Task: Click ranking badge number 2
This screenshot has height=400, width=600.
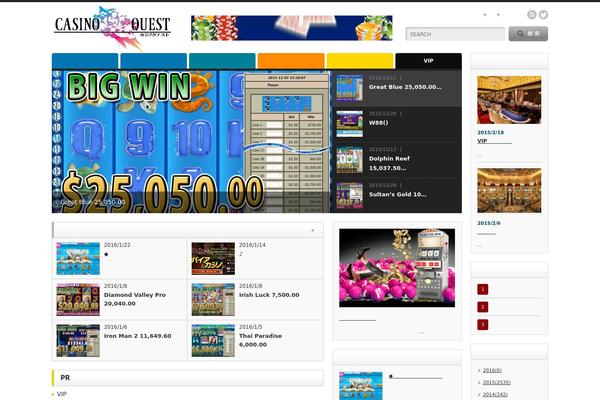Action: click(x=483, y=307)
